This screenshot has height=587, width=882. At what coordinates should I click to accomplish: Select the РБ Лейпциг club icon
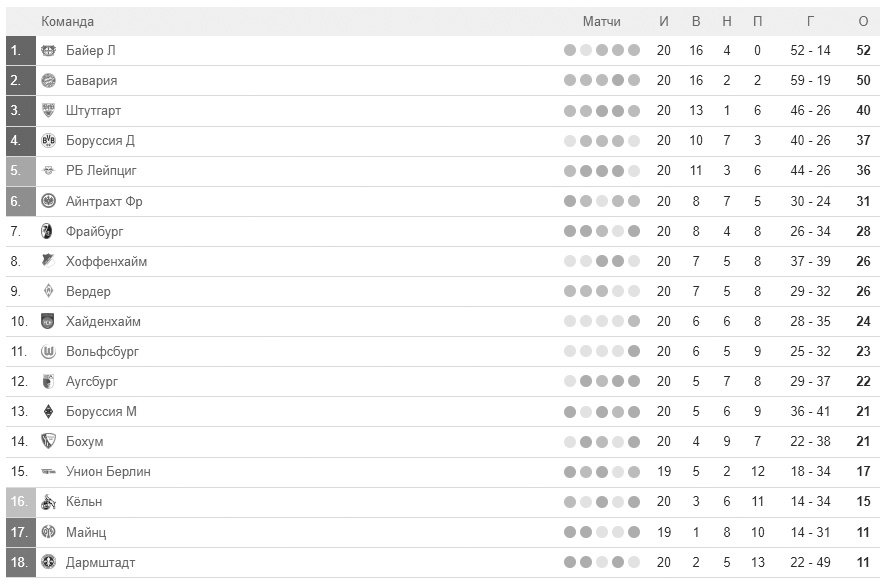pos(48,170)
